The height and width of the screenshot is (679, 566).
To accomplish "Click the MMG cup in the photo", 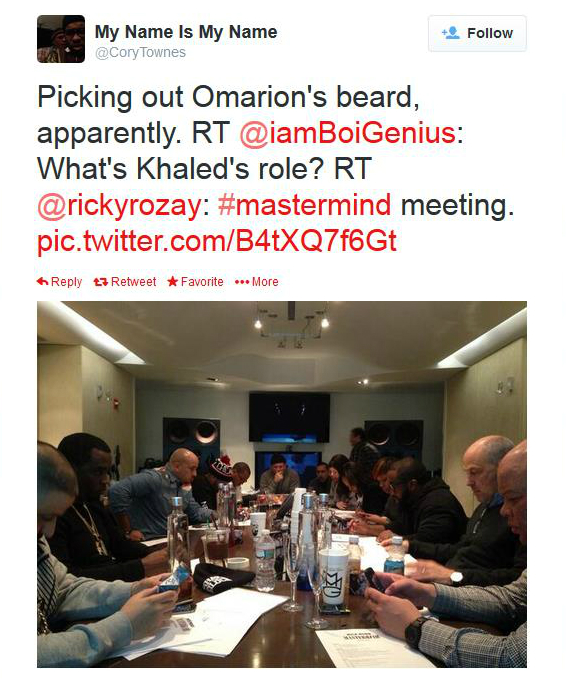I will click(333, 579).
